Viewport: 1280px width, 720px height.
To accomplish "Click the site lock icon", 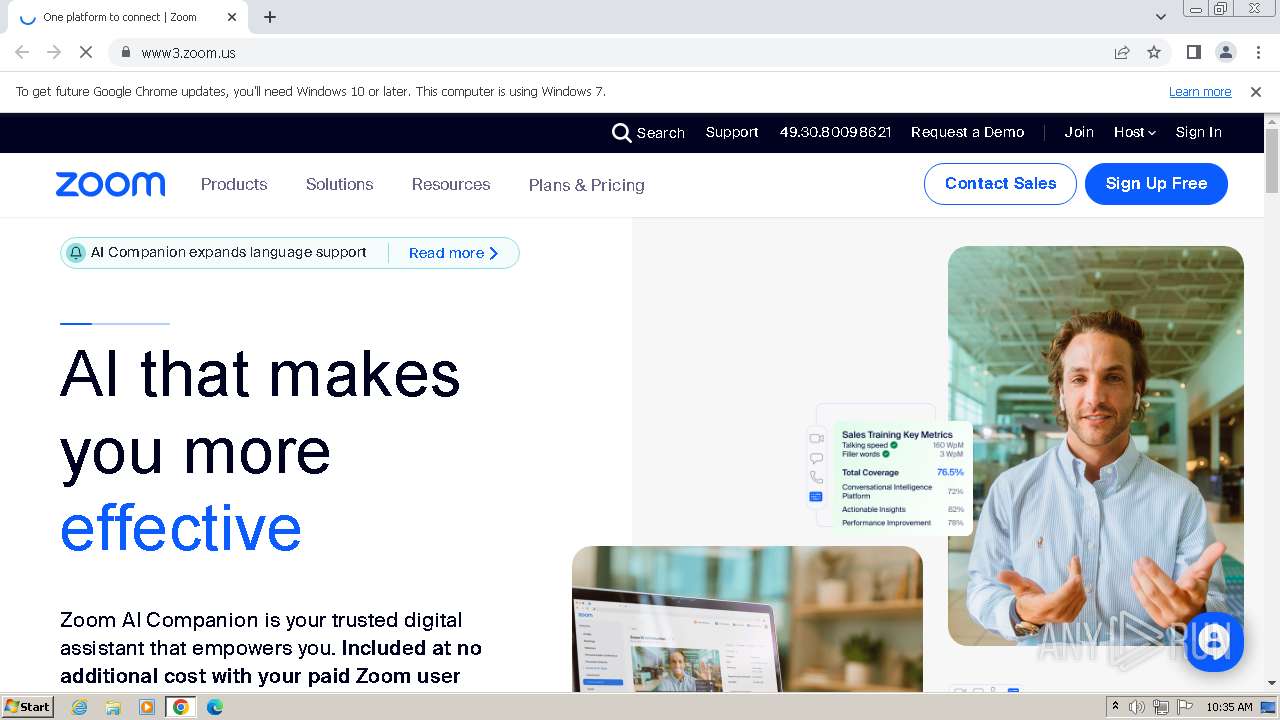I will (x=125, y=52).
